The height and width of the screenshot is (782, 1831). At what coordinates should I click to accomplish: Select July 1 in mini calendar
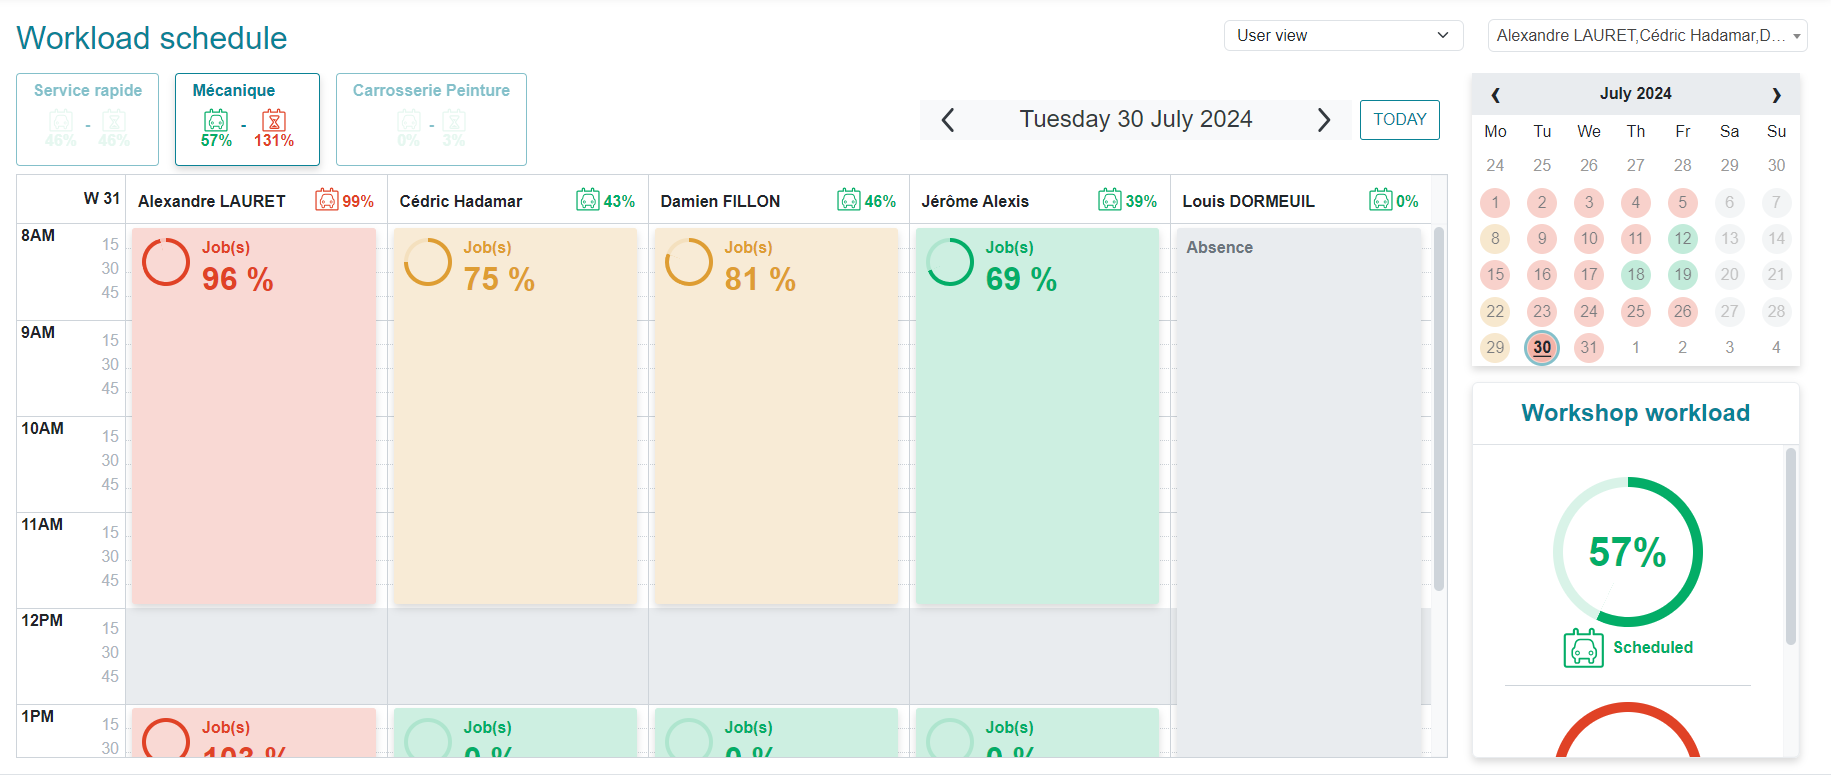pos(1495,202)
